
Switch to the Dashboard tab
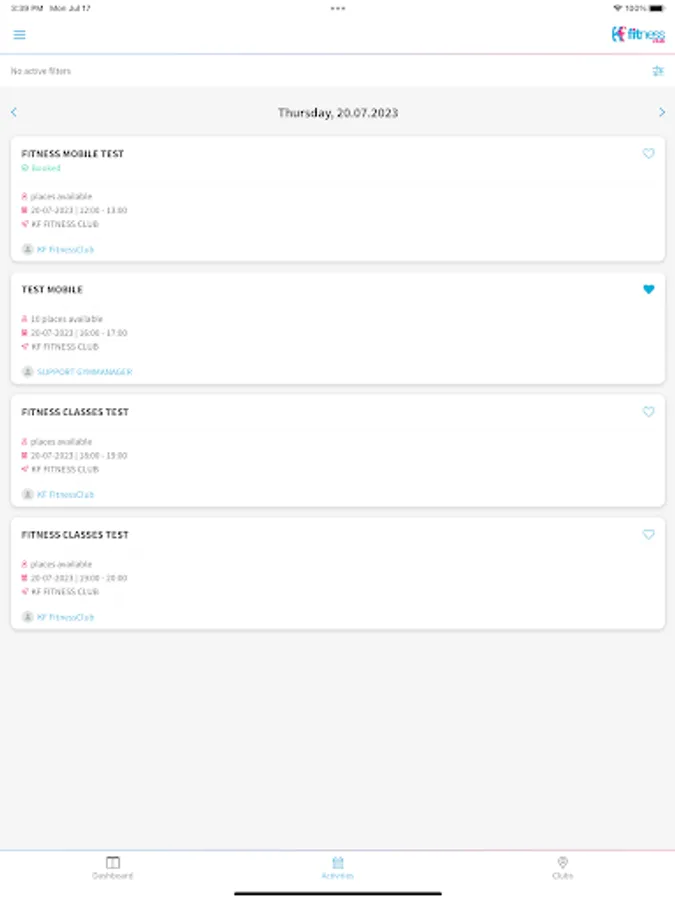(113, 867)
